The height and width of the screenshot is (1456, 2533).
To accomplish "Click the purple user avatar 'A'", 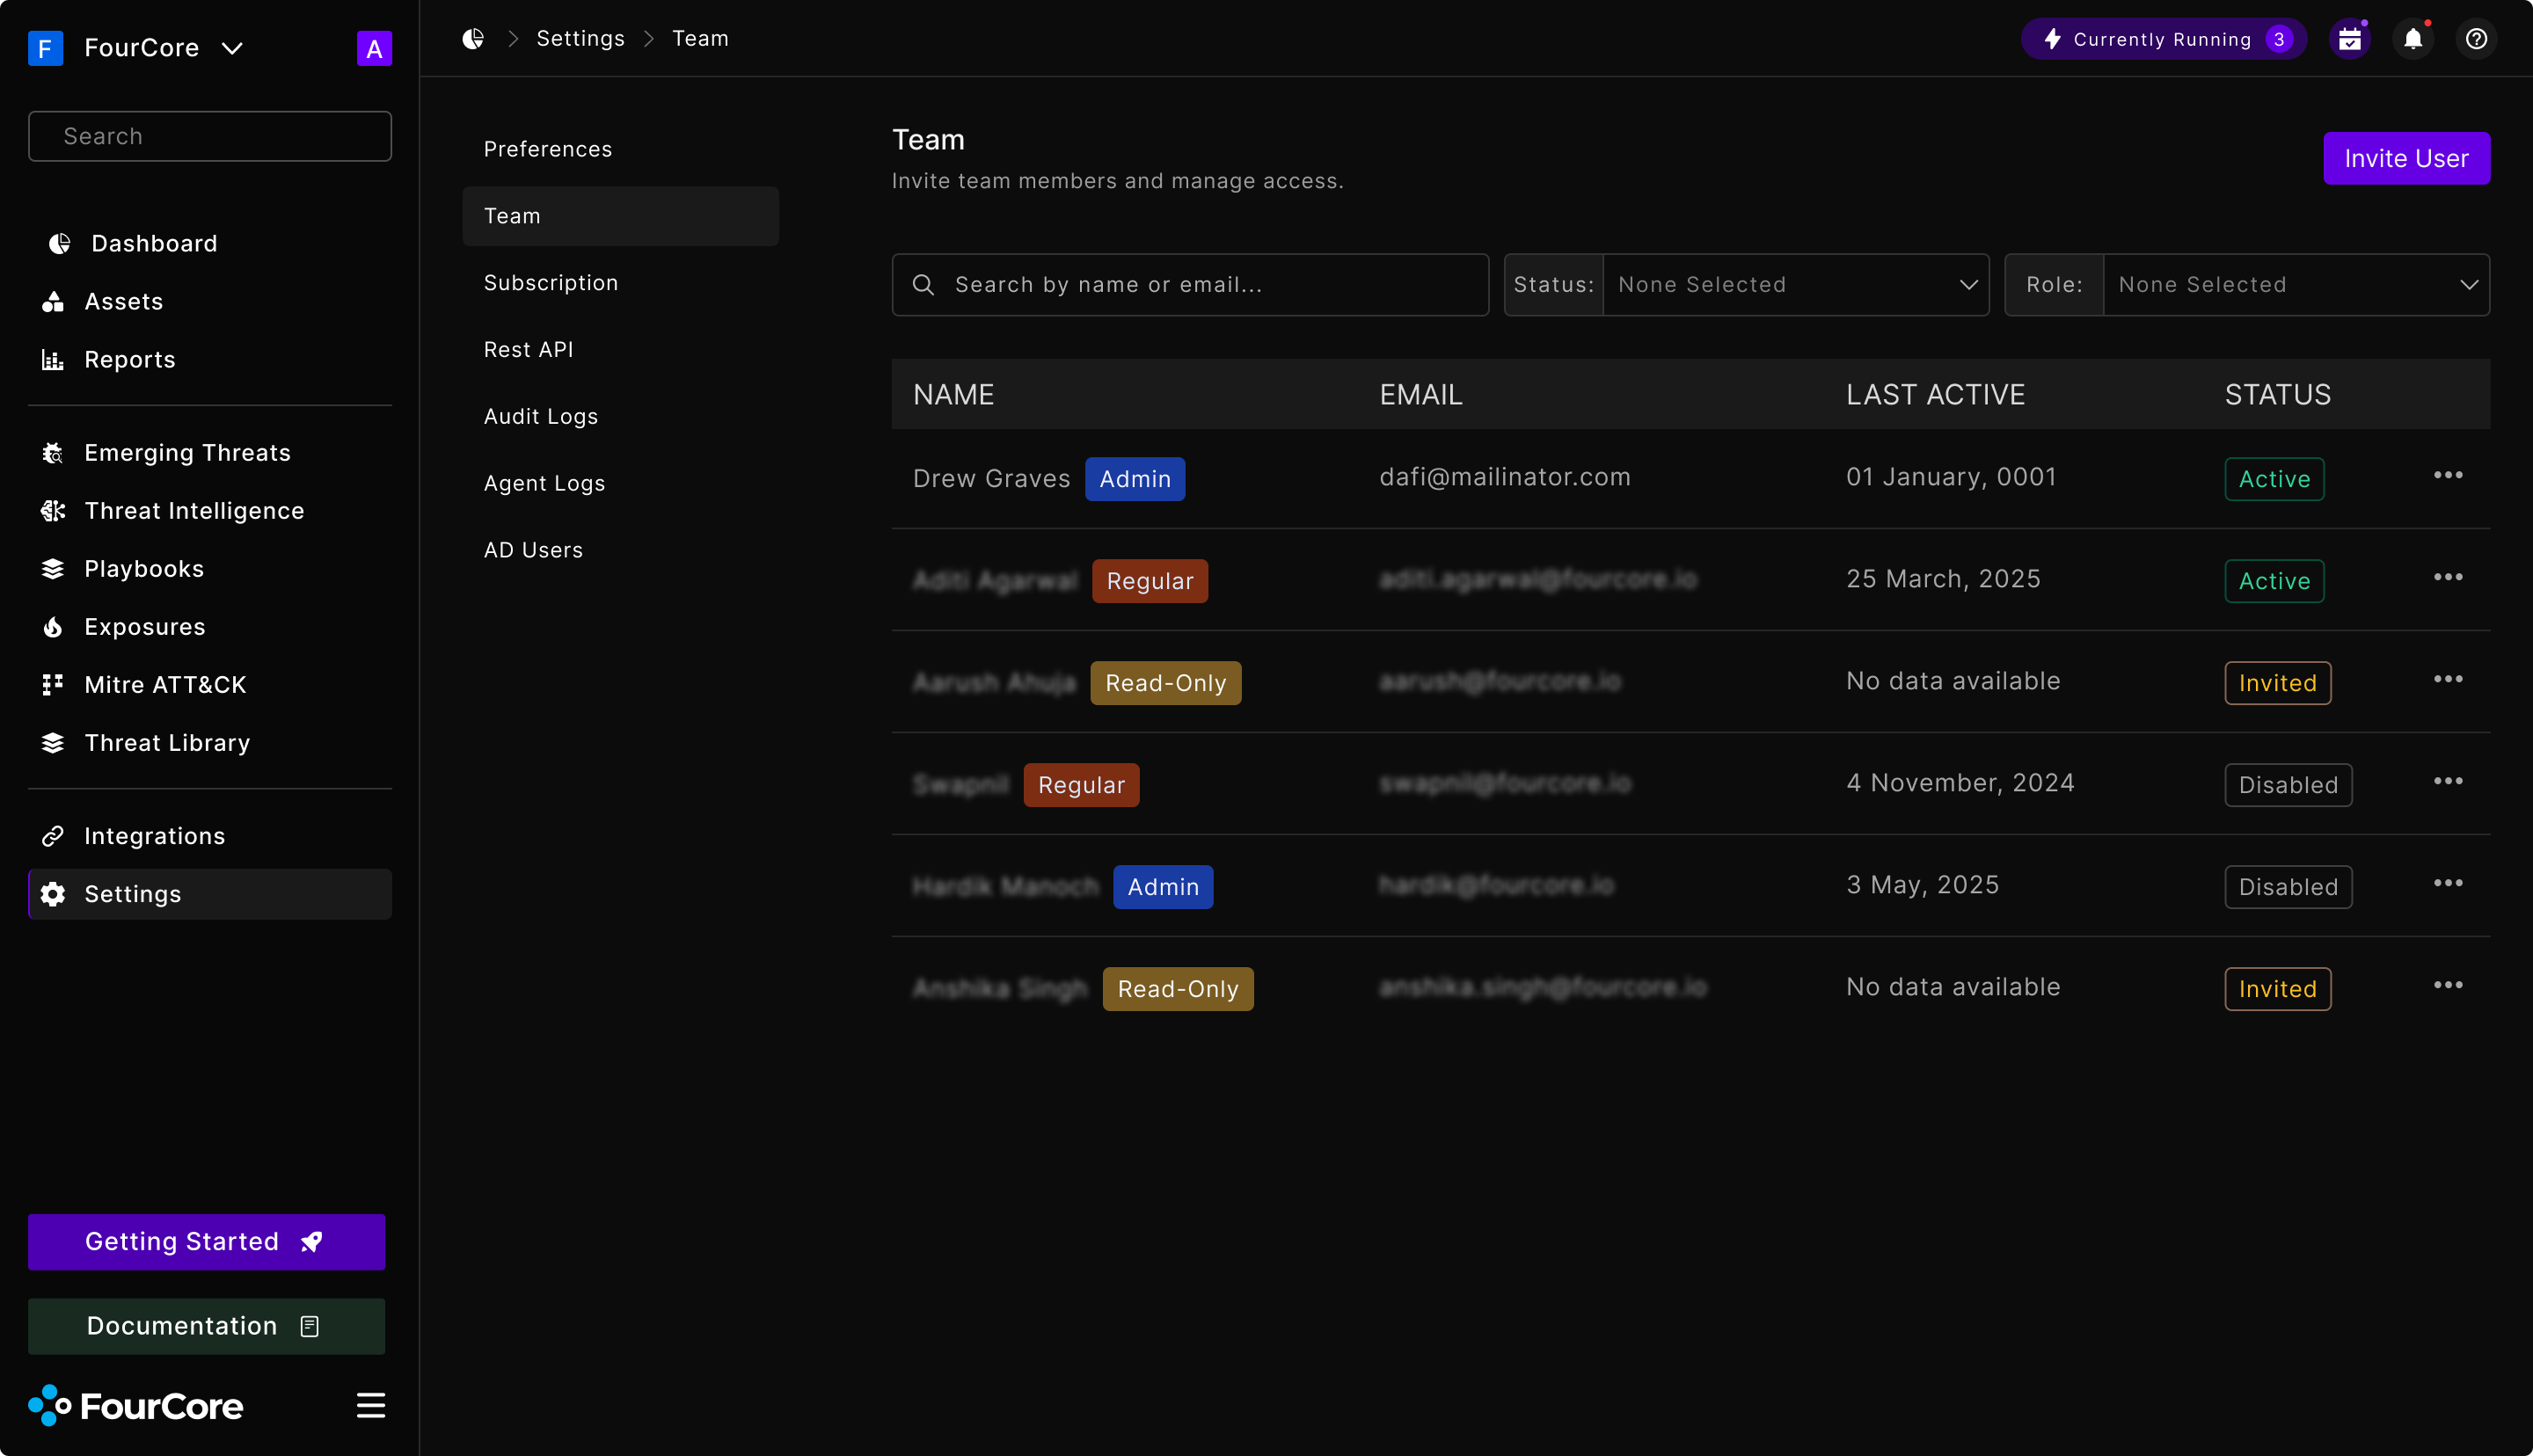I will [x=374, y=48].
